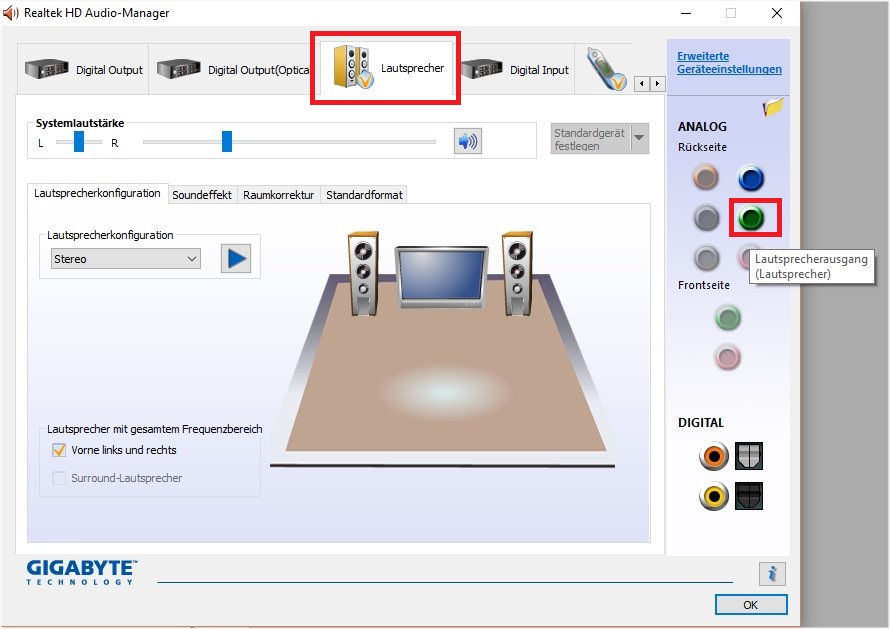The width and height of the screenshot is (890, 629).
Task: Open the partially hidden device tab after Digital Input
Action: pyautogui.click(x=605, y=69)
